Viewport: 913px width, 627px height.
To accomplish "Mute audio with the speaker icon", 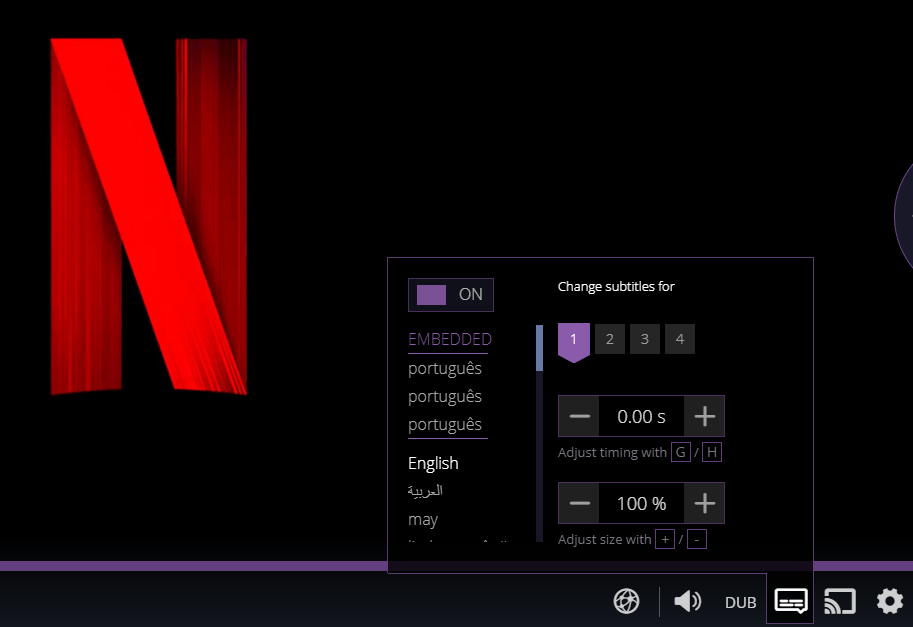I will coord(688,601).
